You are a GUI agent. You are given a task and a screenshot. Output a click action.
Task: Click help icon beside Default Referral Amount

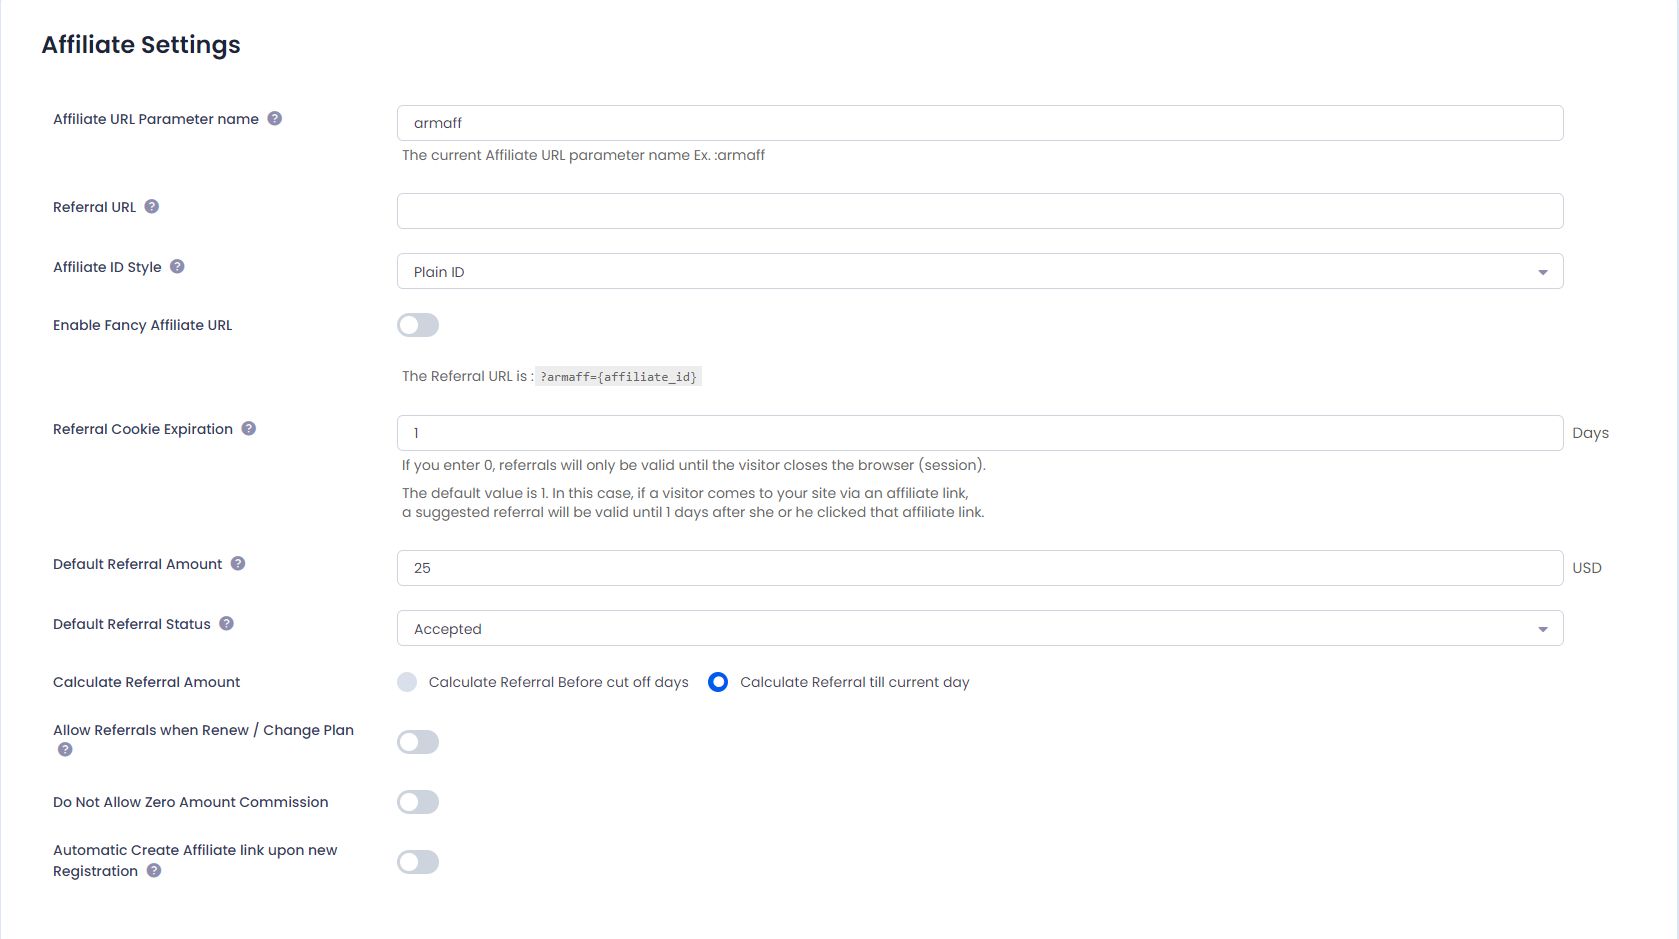pos(238,564)
